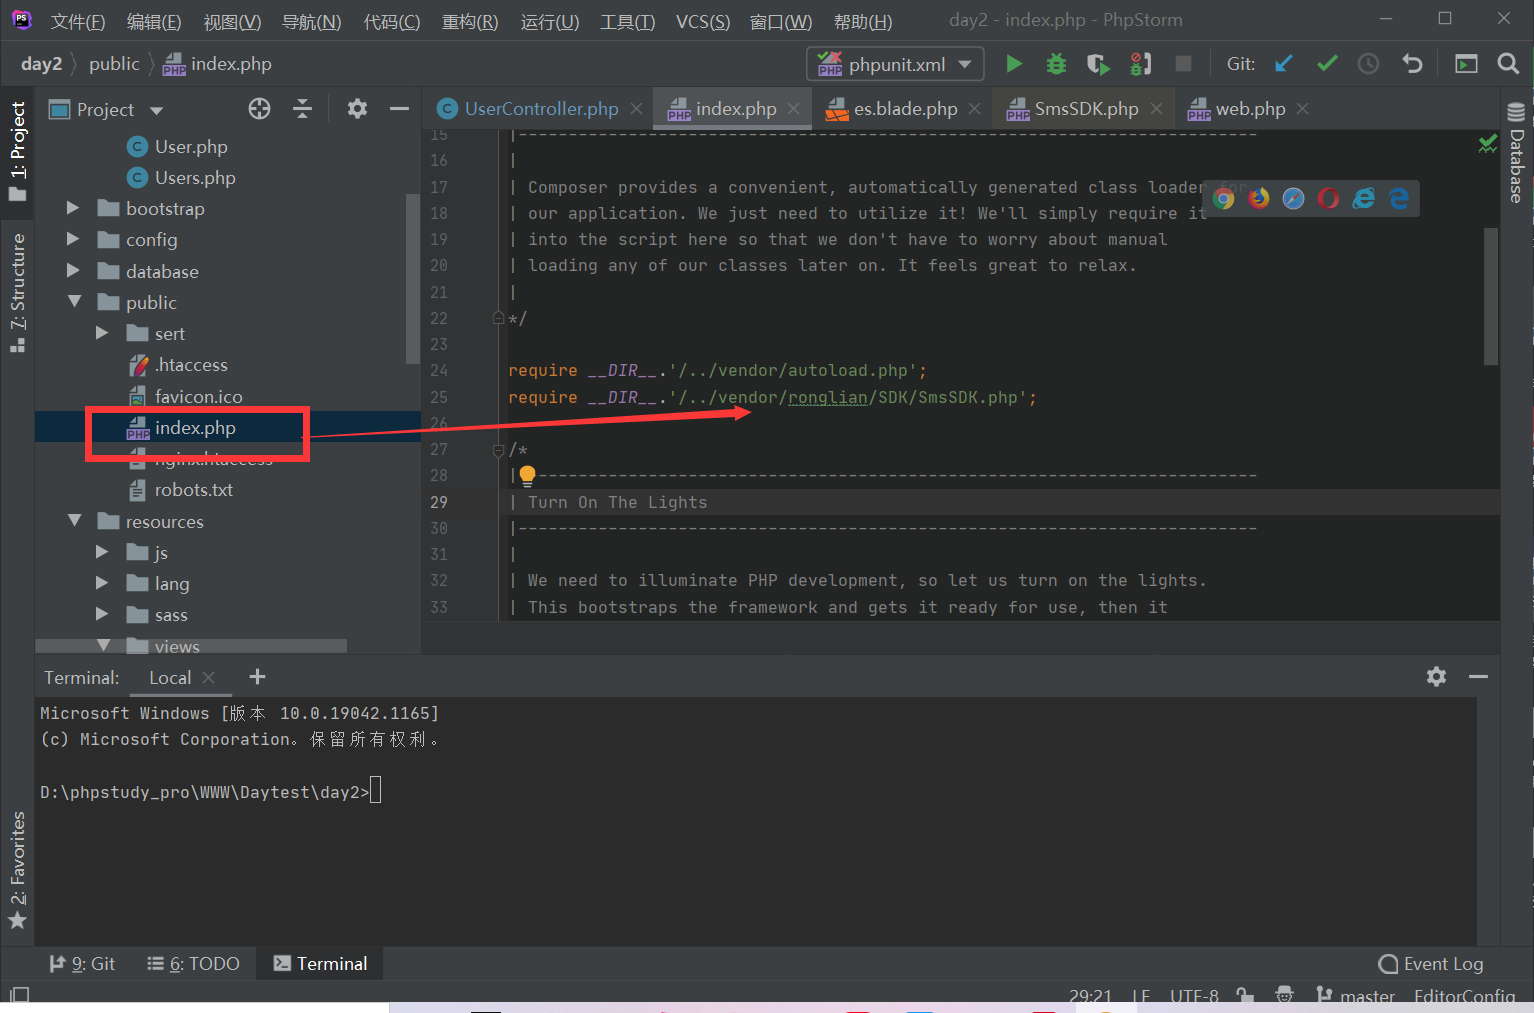Open in Chrome browser icon
1534x1013 pixels.
click(x=1223, y=198)
